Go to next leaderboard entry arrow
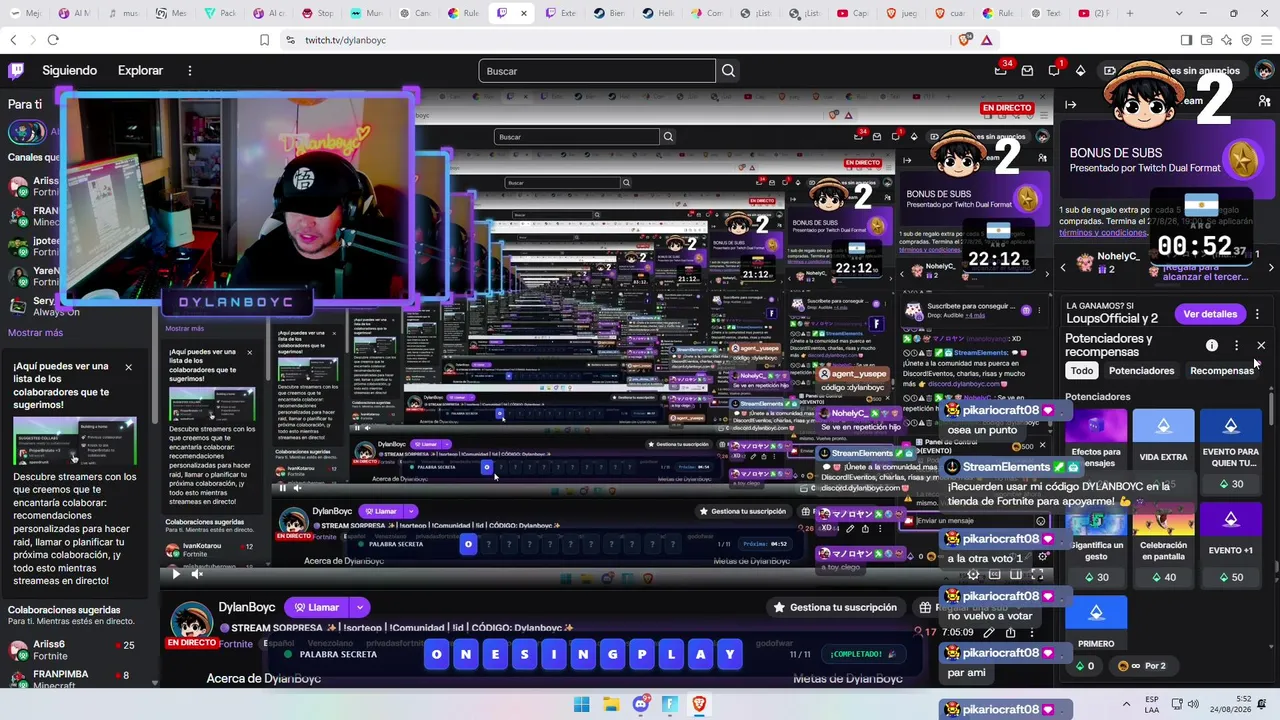Image resolution: width=1280 pixels, height=720 pixels. click(x=1271, y=268)
